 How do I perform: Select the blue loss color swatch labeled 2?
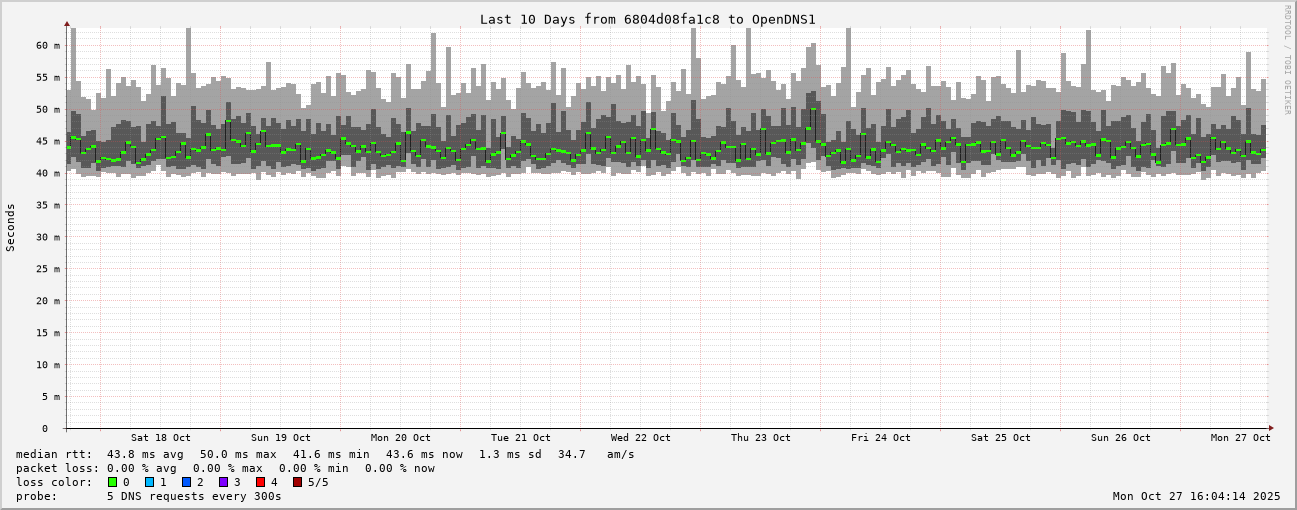[x=186, y=482]
